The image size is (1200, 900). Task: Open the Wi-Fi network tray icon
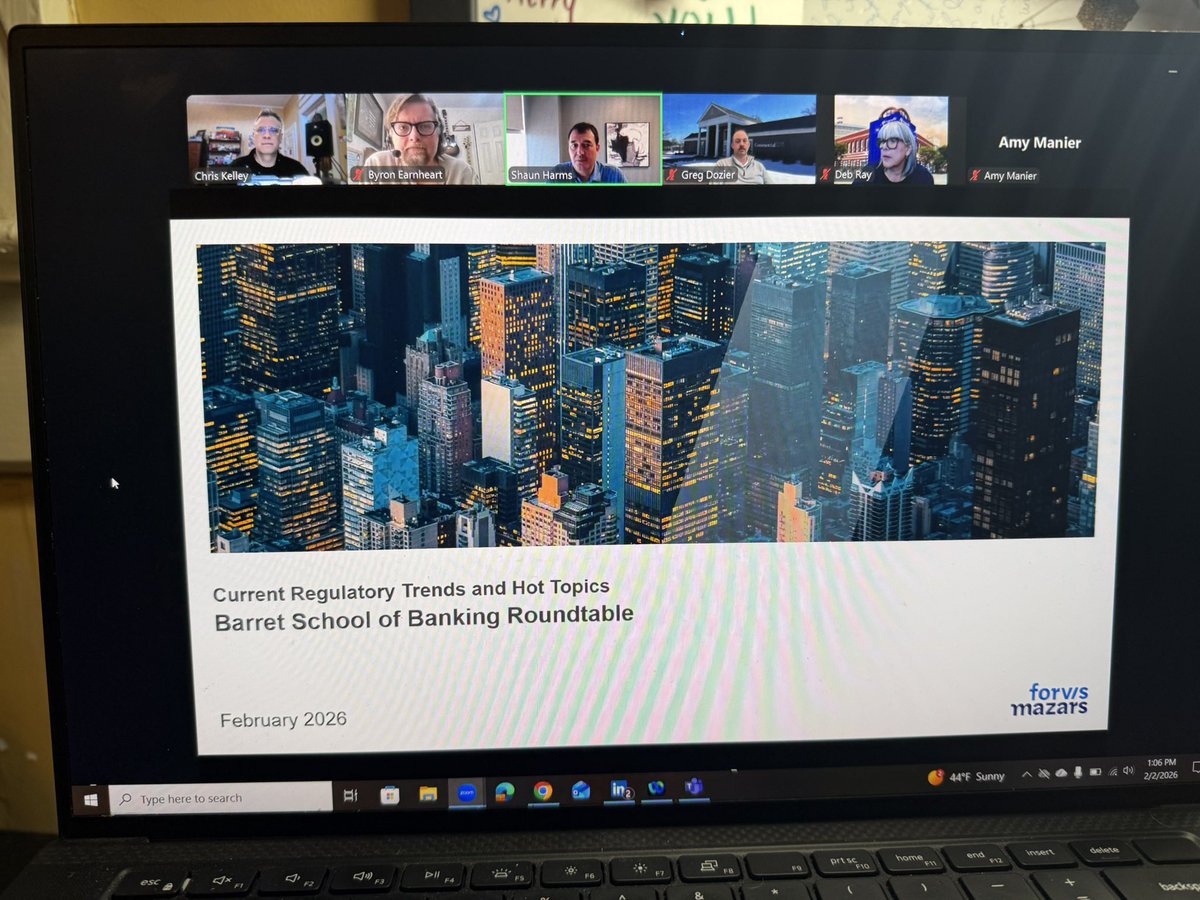coord(1113,771)
